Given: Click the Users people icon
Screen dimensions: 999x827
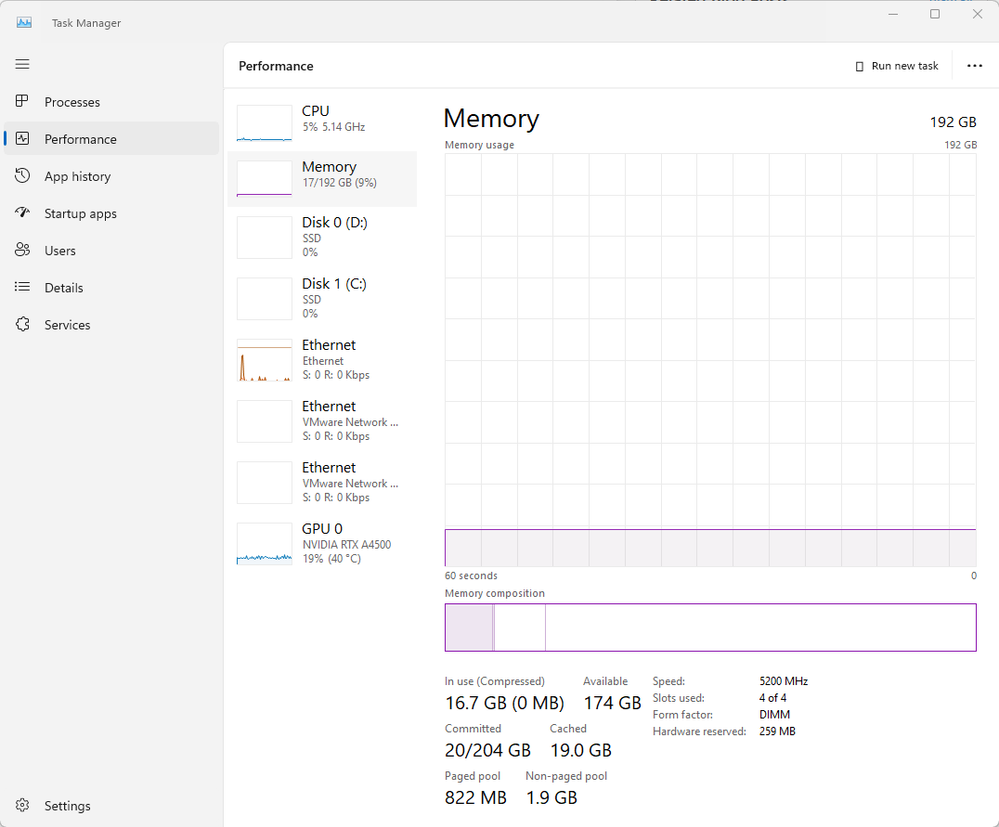Looking at the screenshot, I should (22, 250).
